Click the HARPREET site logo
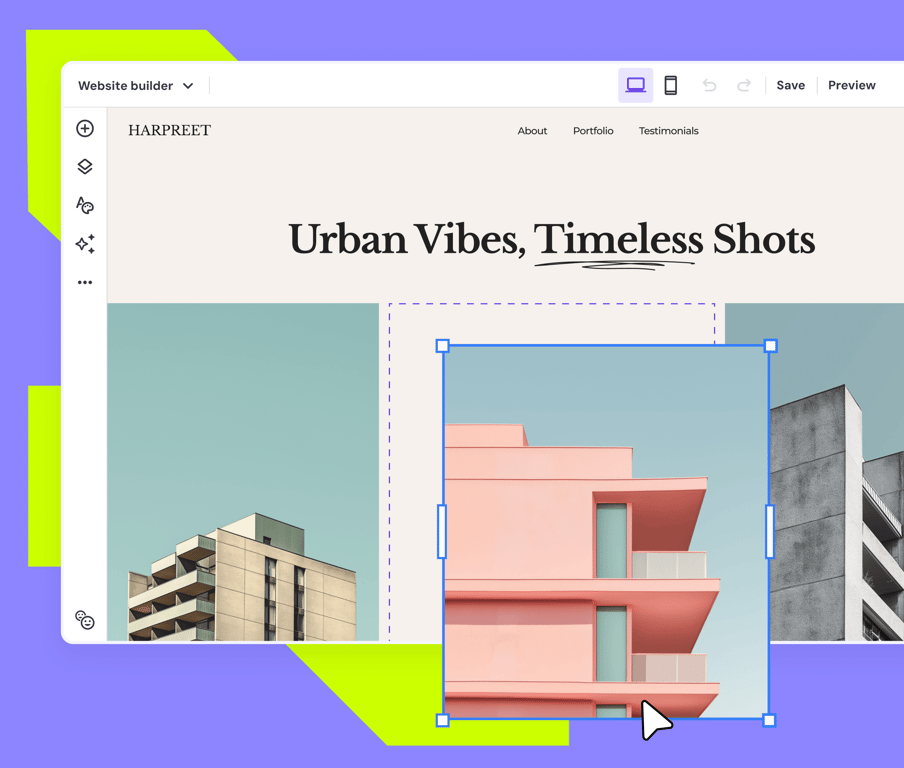904x768 pixels. (170, 130)
